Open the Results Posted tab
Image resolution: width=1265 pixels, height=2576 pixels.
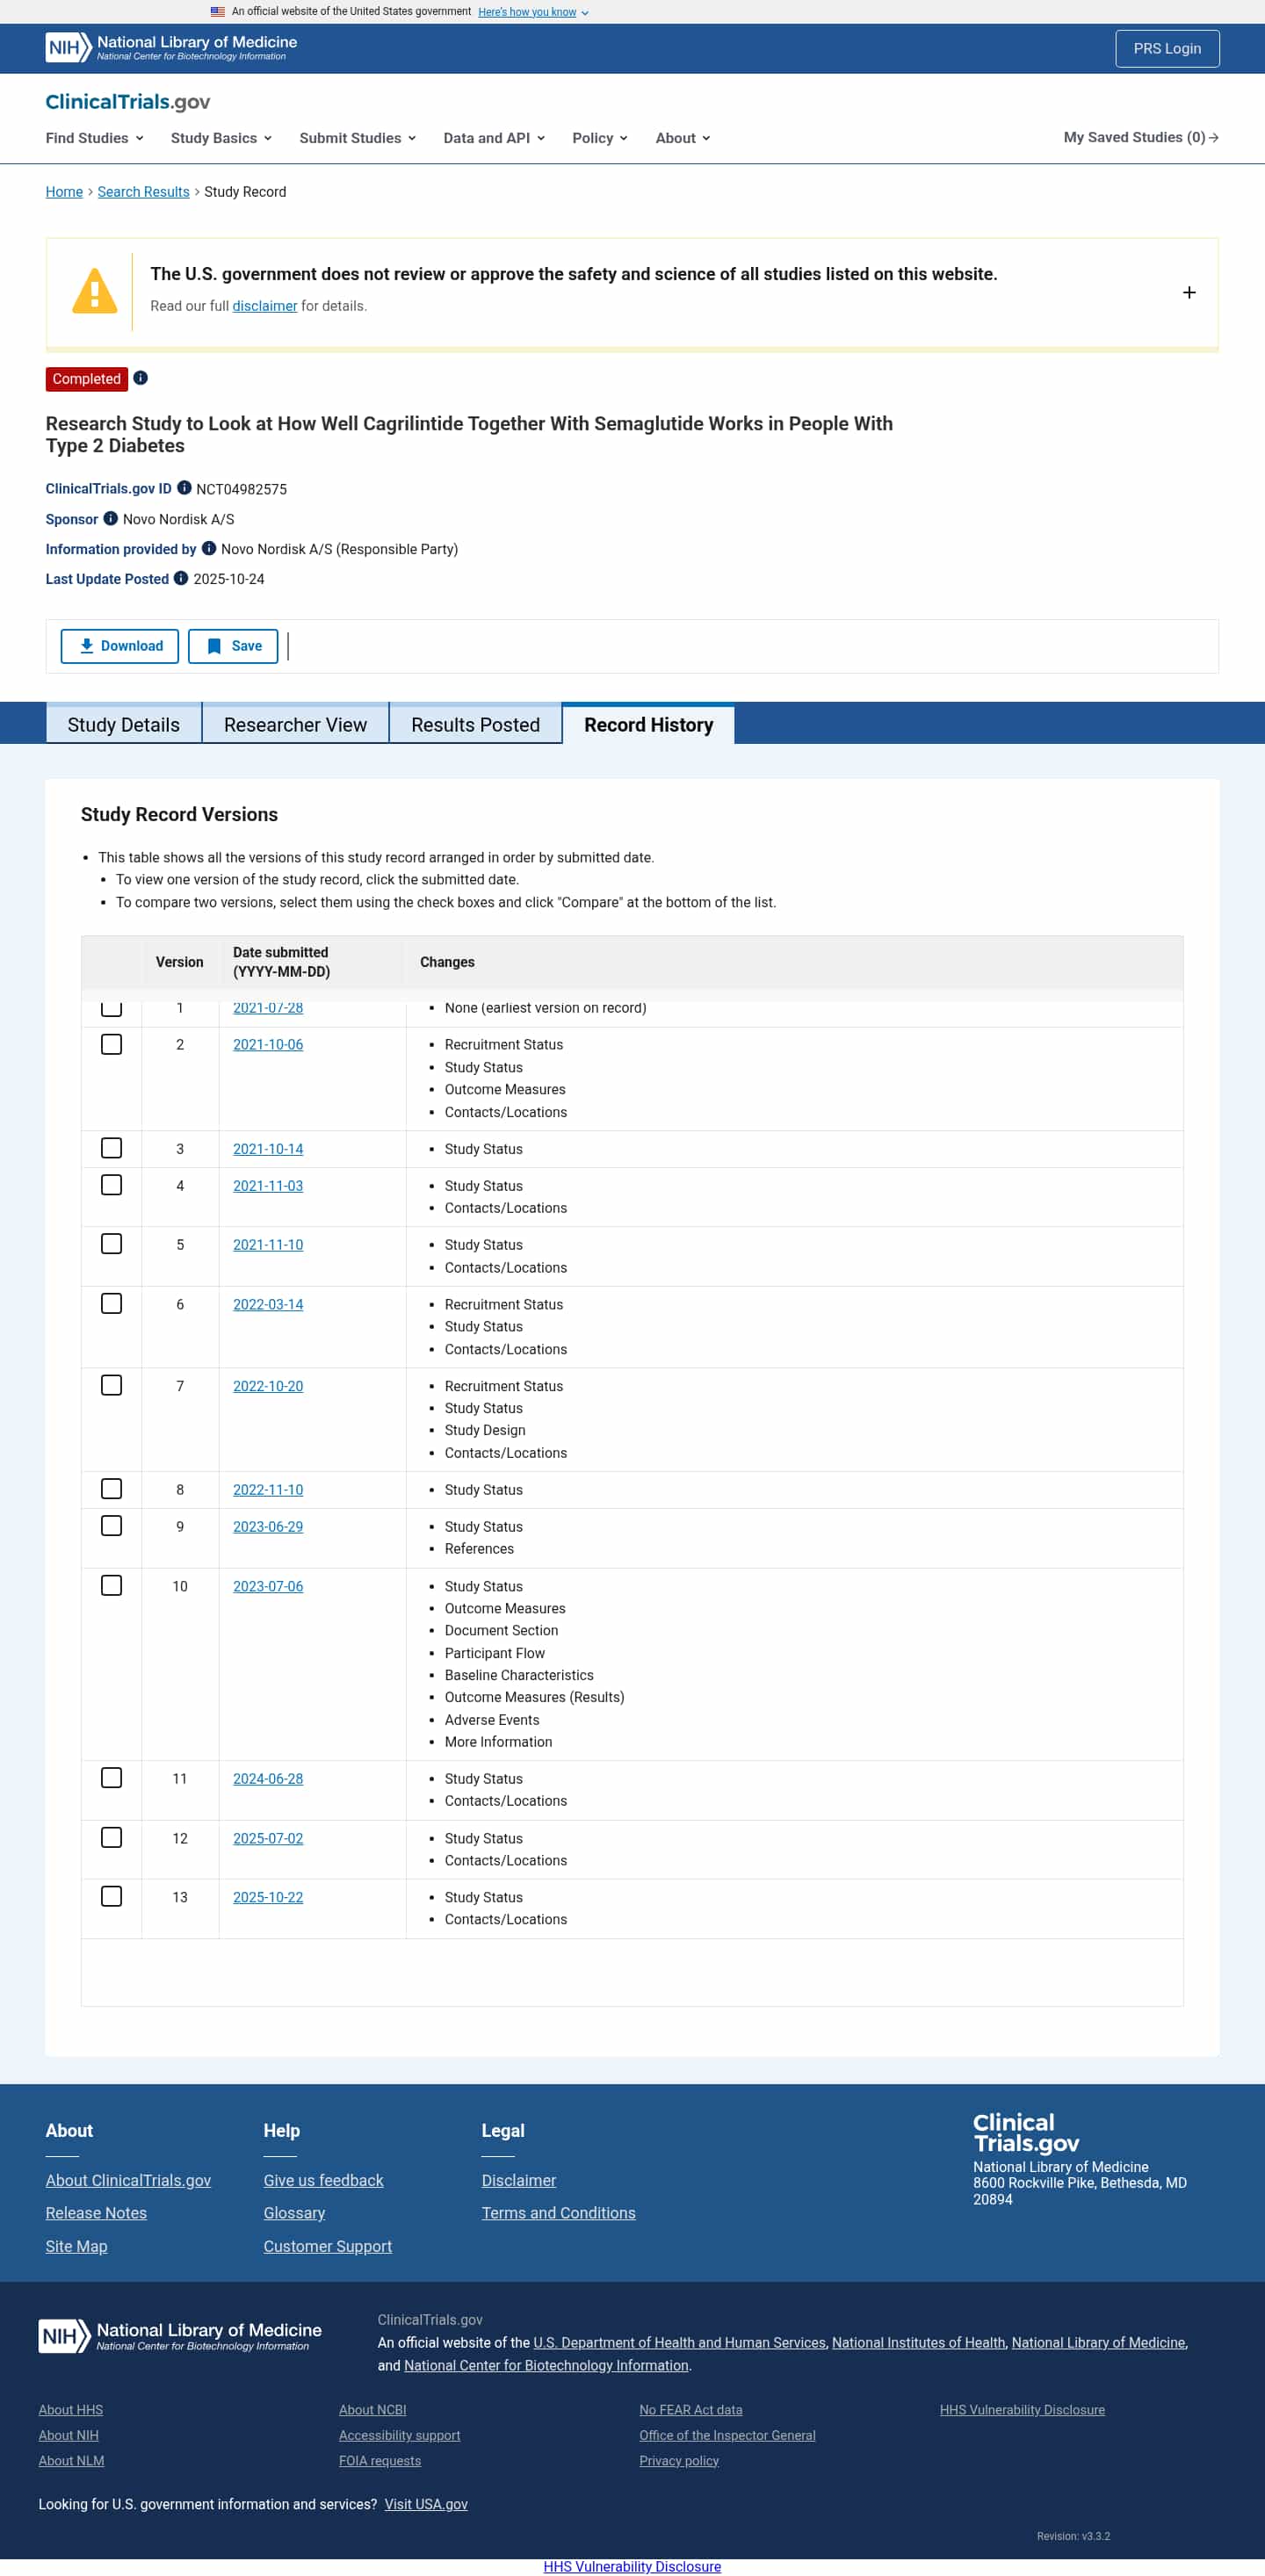tap(475, 724)
